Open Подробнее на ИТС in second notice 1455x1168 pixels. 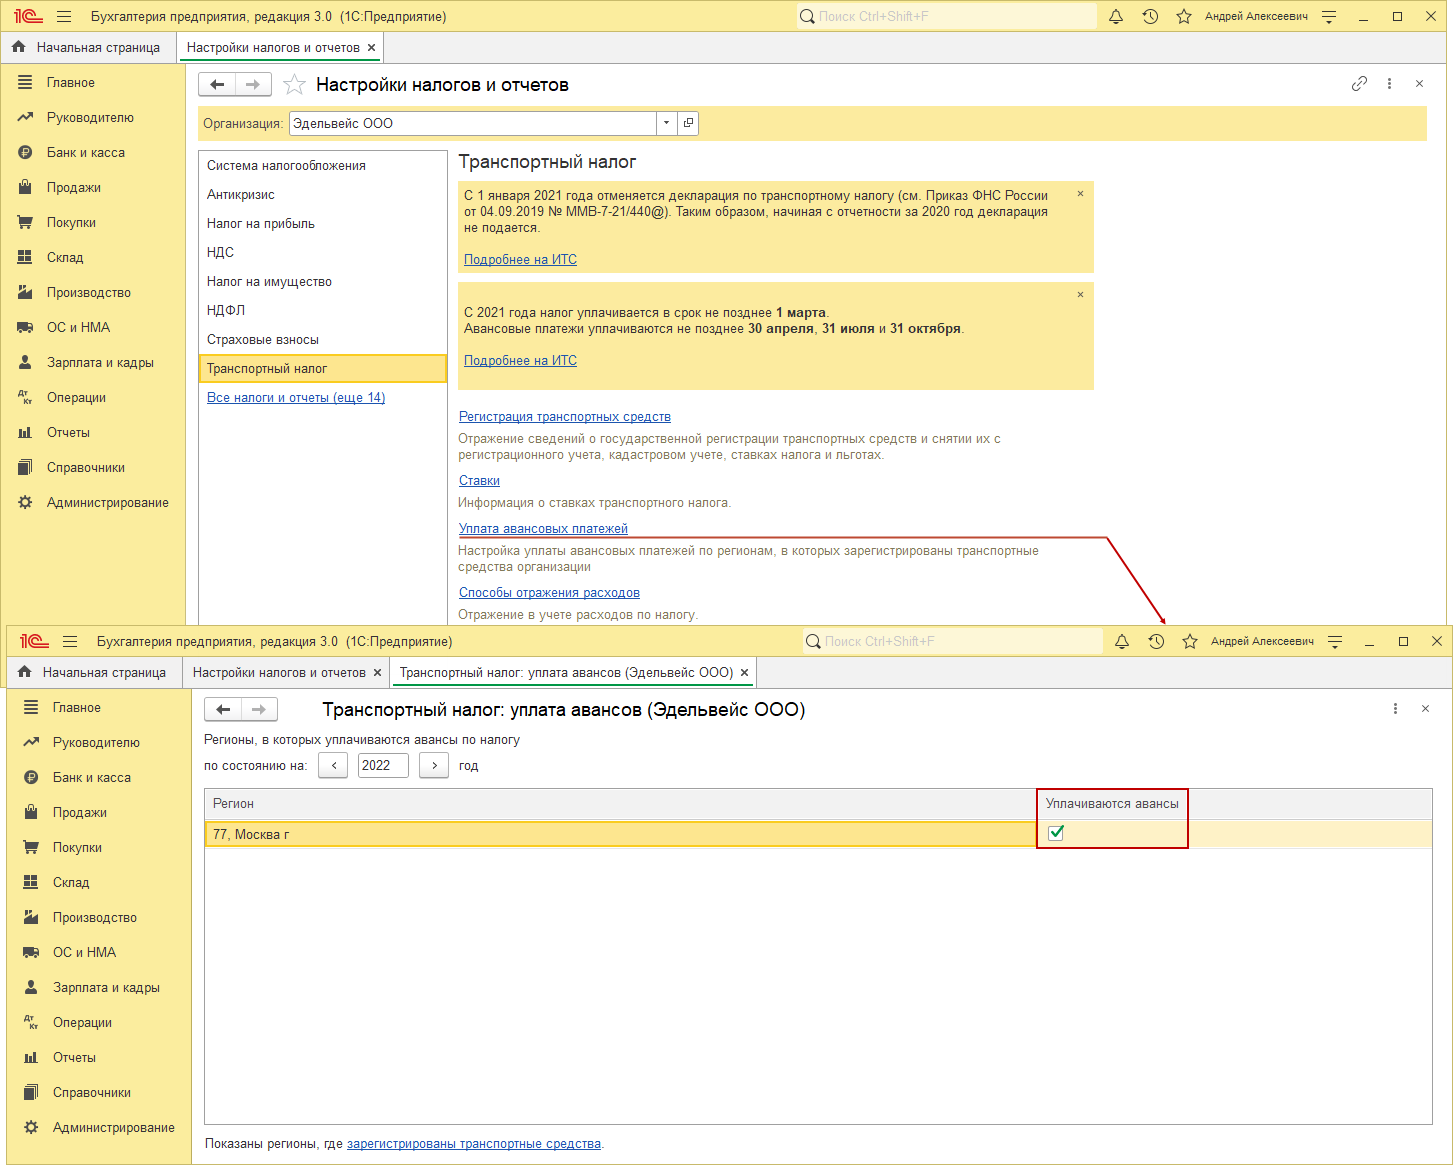520,361
